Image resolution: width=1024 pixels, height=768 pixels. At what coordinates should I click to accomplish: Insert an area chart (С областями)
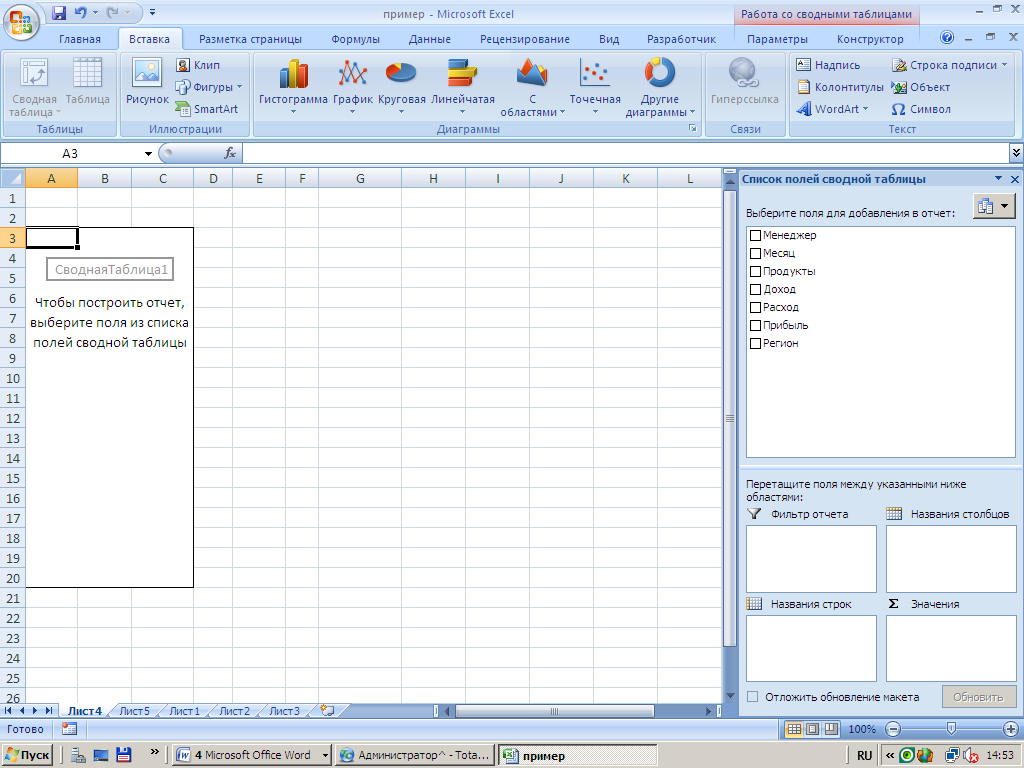coord(532,87)
